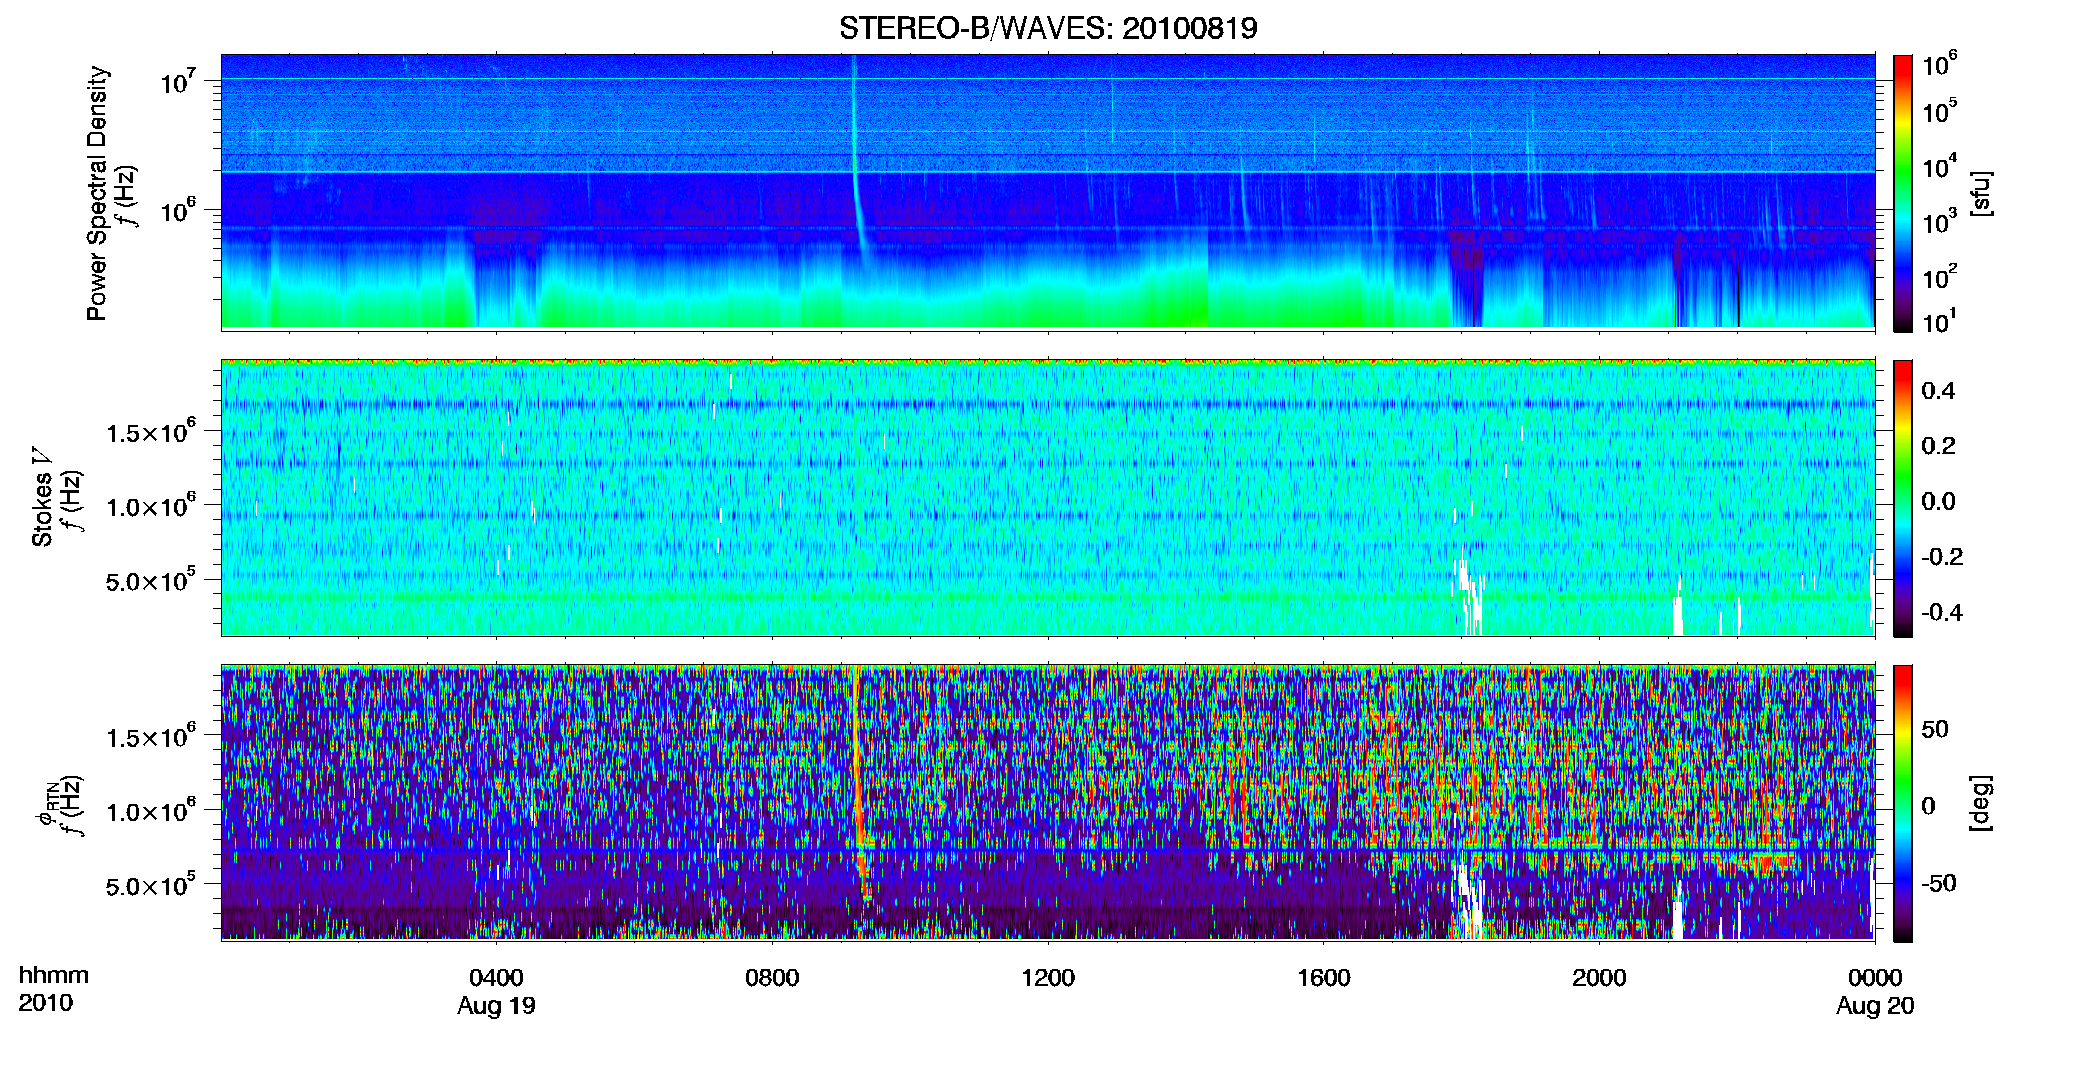Click the phi RTN angle colorbar
This screenshot has height=1080, width=2096.
click(x=1903, y=803)
